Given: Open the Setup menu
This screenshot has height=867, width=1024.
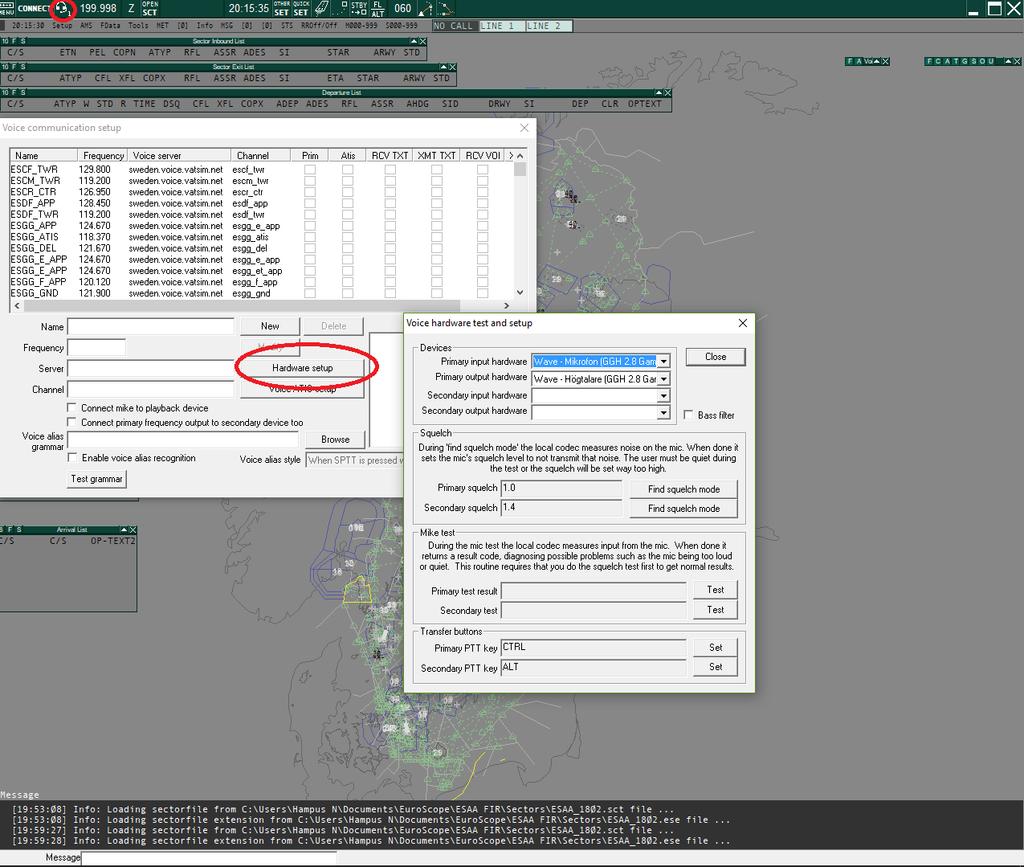Looking at the screenshot, I should [x=62, y=25].
